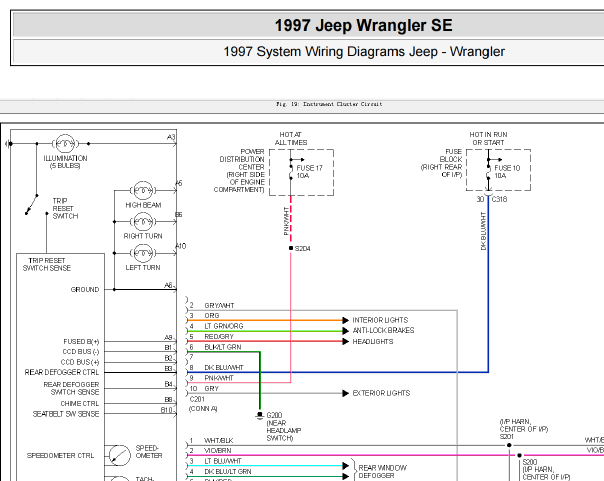This screenshot has height=481, width=604.
Task: Click the FUSE 10 10A label
Action: [507, 172]
